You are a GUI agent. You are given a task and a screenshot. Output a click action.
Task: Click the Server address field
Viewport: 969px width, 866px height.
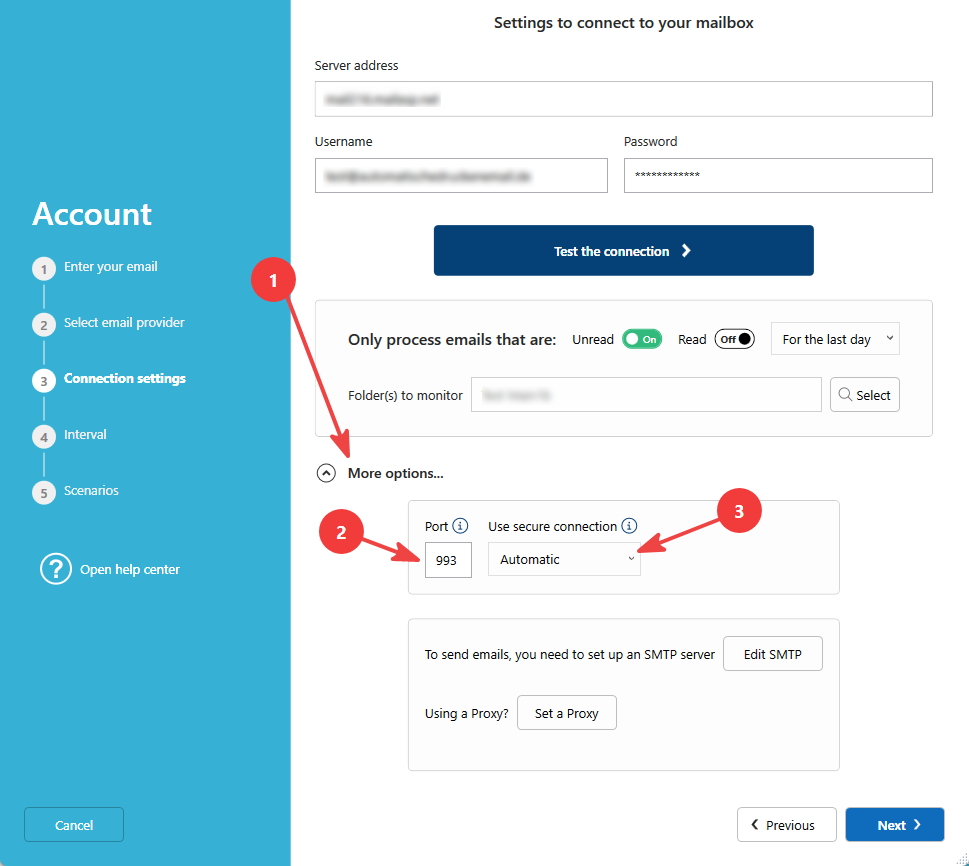[x=624, y=99]
